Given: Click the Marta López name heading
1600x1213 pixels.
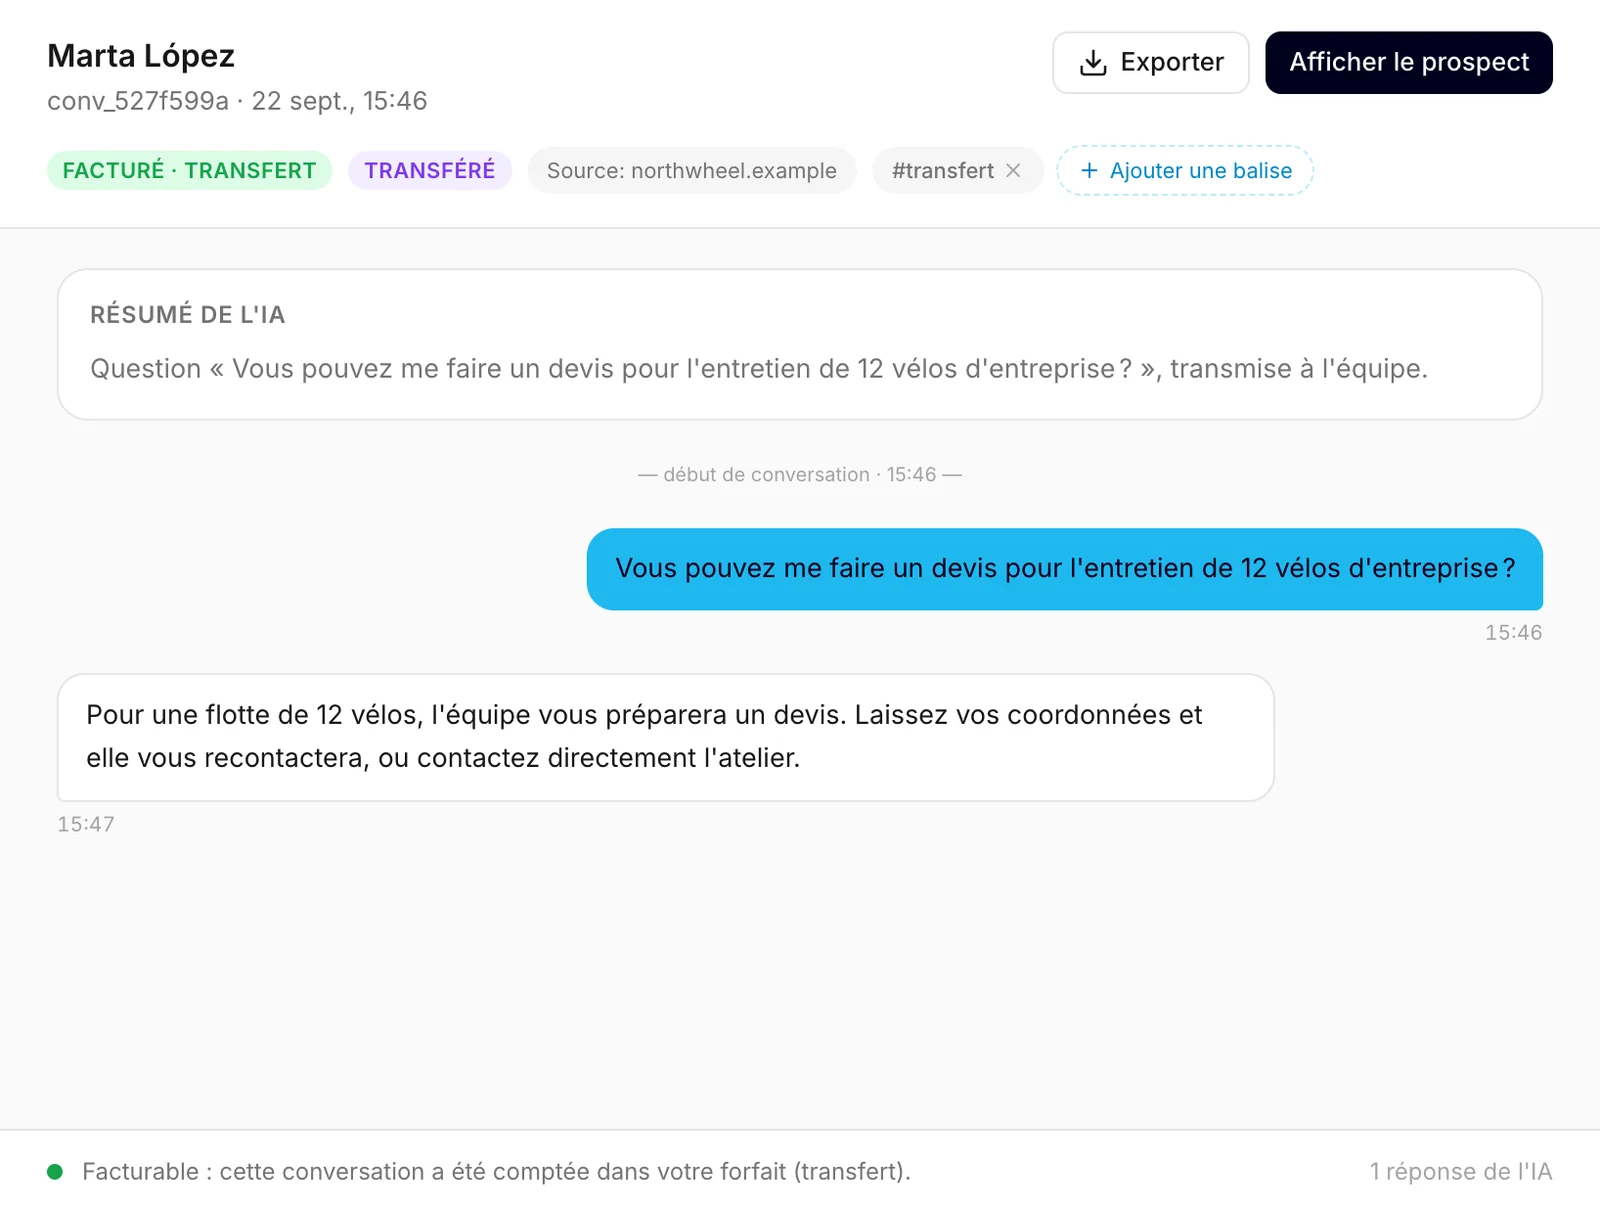Looking at the screenshot, I should pos(141,56).
